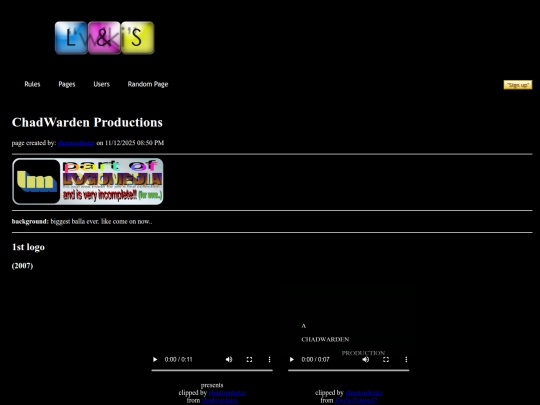
Task: Seek on the 0:11 video progress bar
Action: click(212, 371)
